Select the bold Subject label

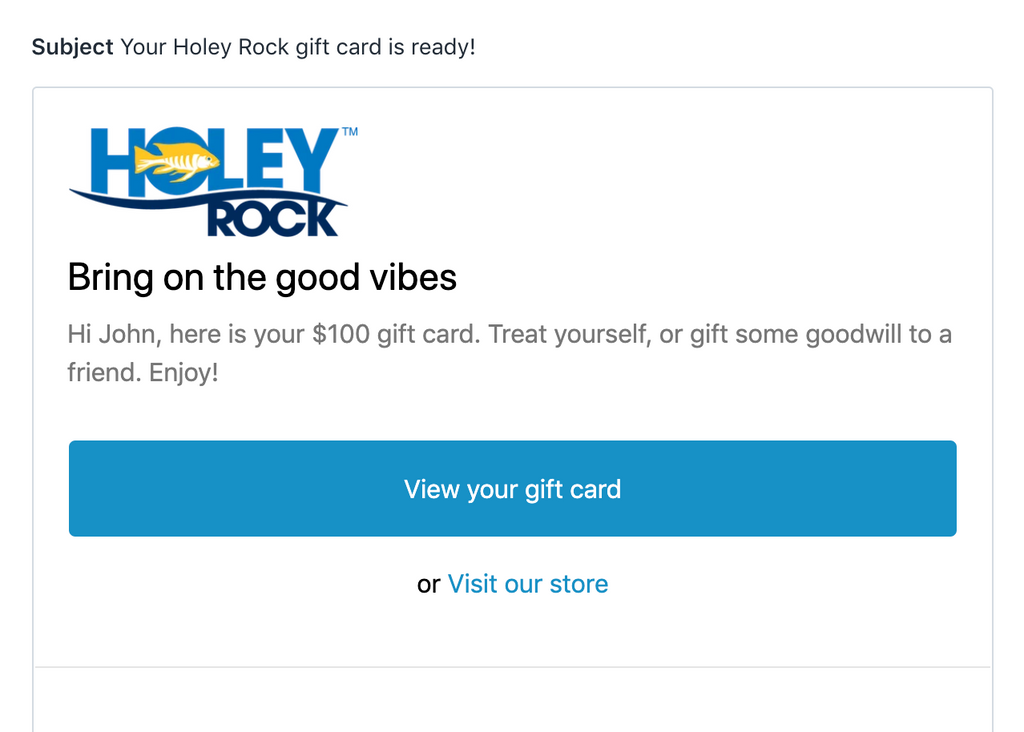pos(72,47)
